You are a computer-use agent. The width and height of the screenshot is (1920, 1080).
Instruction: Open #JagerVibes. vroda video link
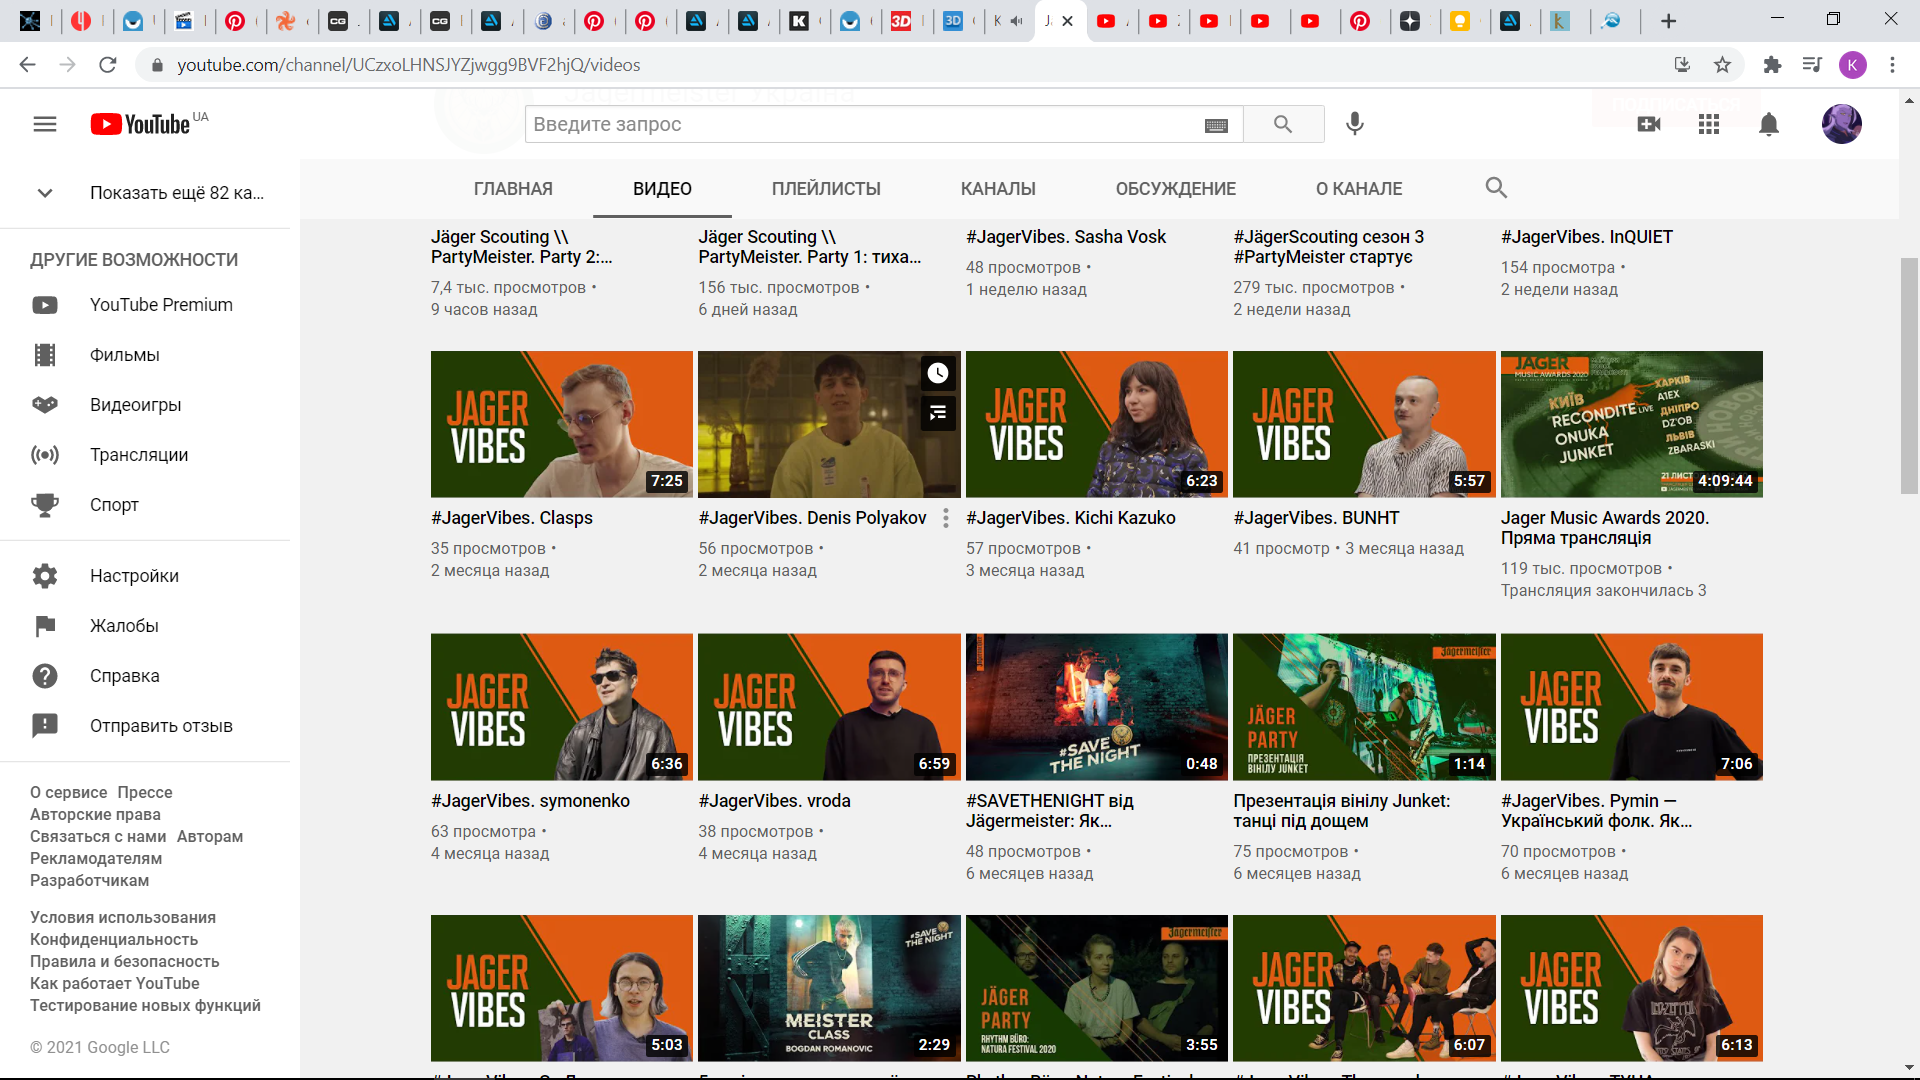coord(774,801)
